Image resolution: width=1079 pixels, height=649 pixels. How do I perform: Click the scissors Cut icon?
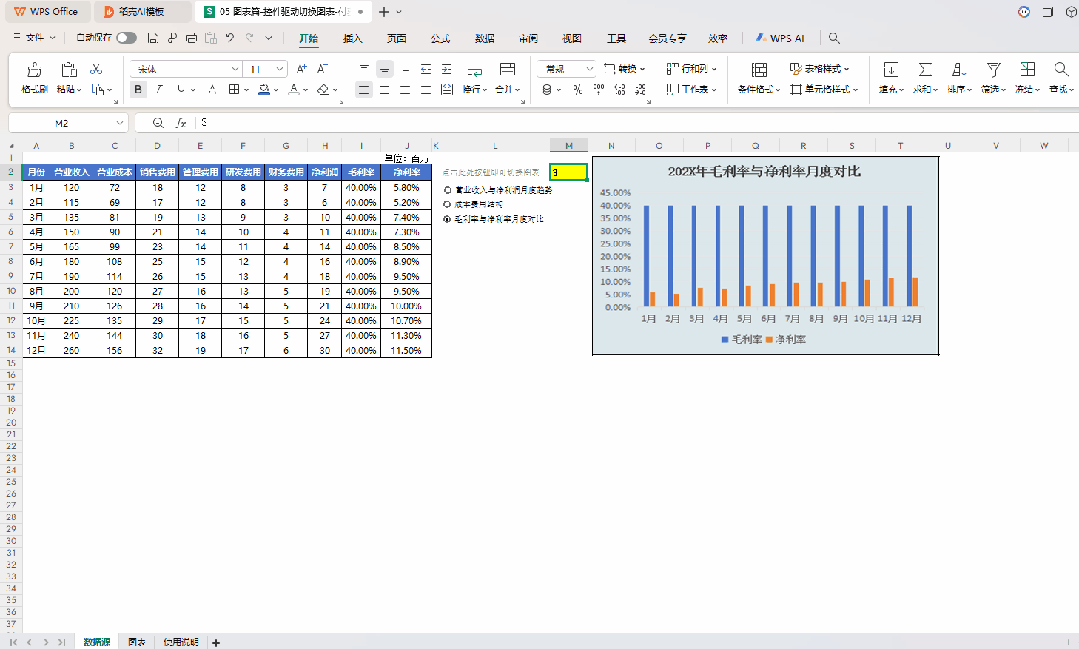pos(96,69)
